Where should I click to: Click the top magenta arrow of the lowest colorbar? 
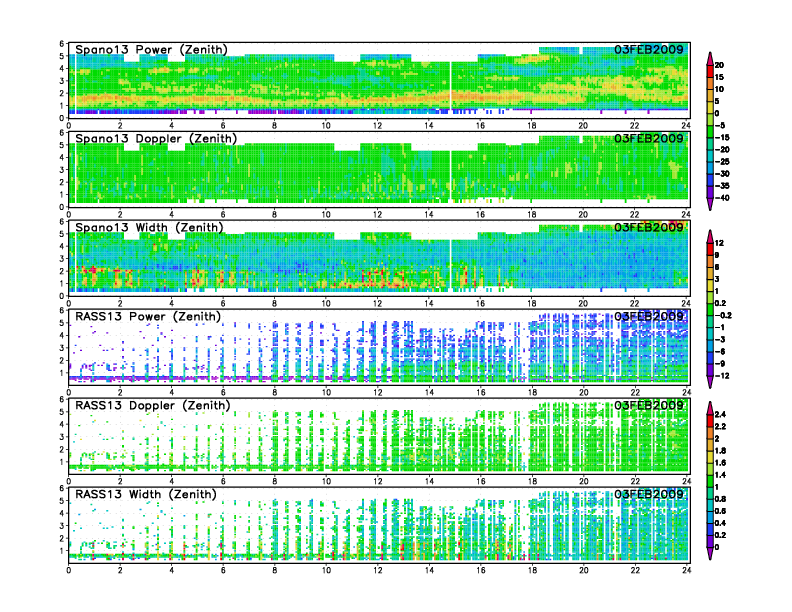tap(710, 408)
